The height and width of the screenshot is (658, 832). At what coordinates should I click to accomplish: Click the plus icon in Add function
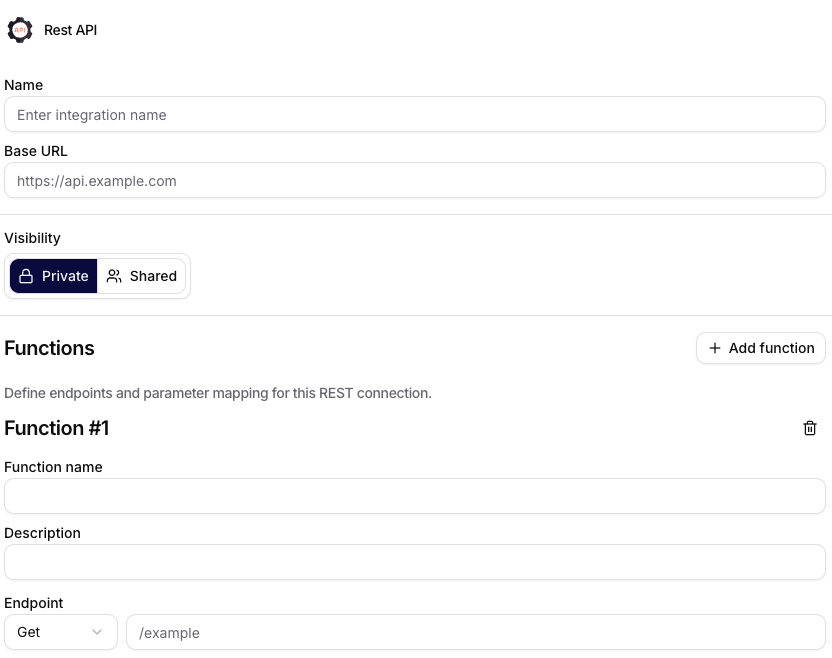[715, 348]
